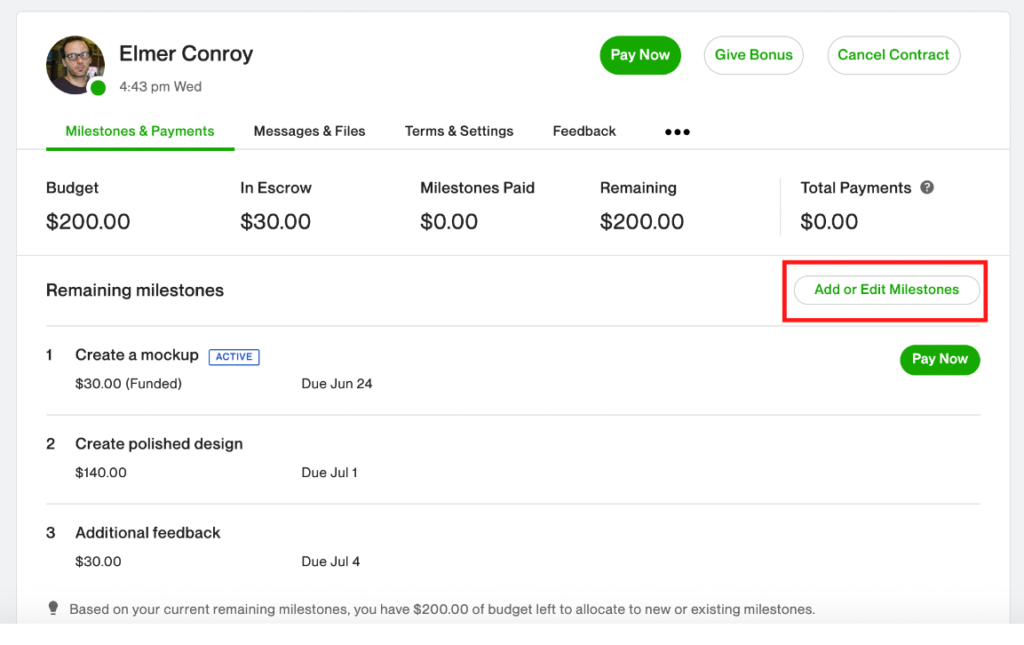1024x645 pixels.
Task: Open the Elmer Conroy name link
Action: (x=186, y=54)
